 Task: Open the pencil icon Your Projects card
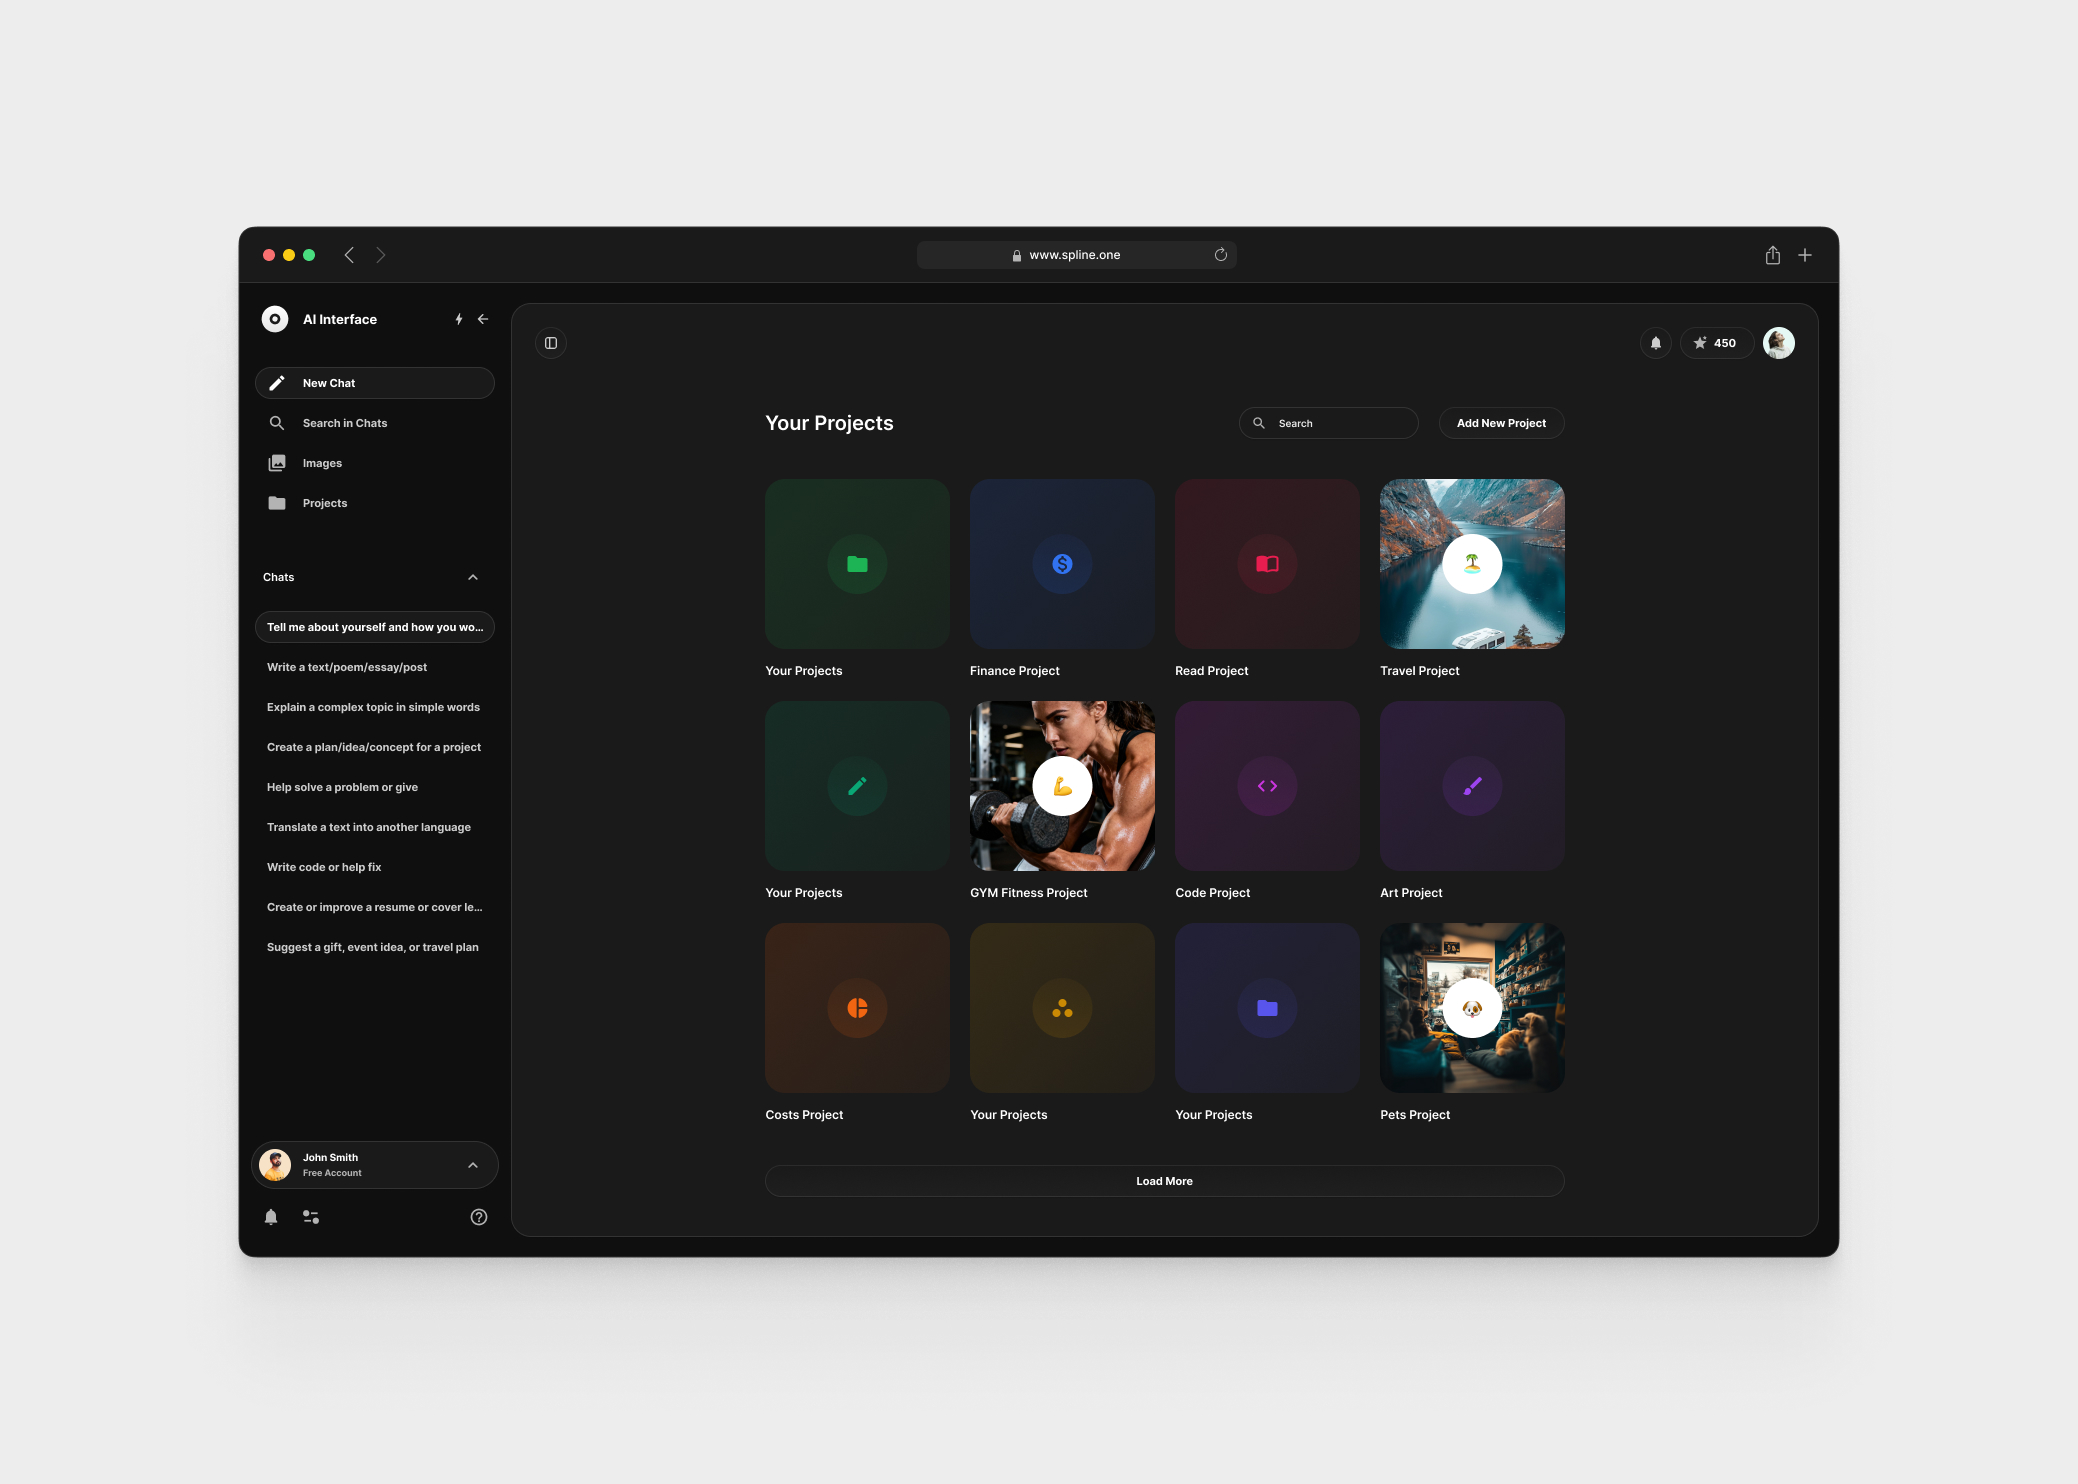click(857, 786)
